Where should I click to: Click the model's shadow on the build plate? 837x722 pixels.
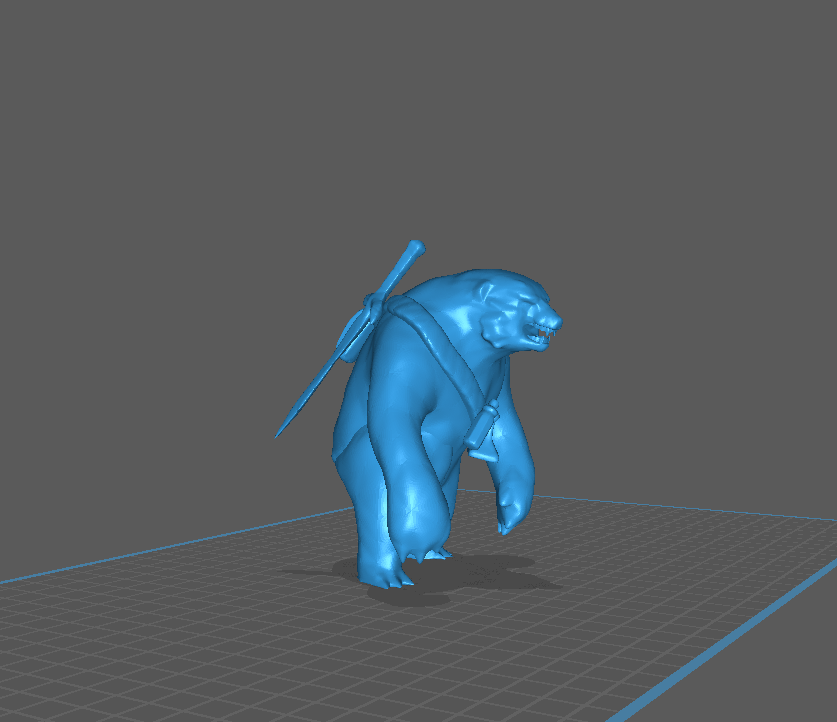(x=480, y=565)
